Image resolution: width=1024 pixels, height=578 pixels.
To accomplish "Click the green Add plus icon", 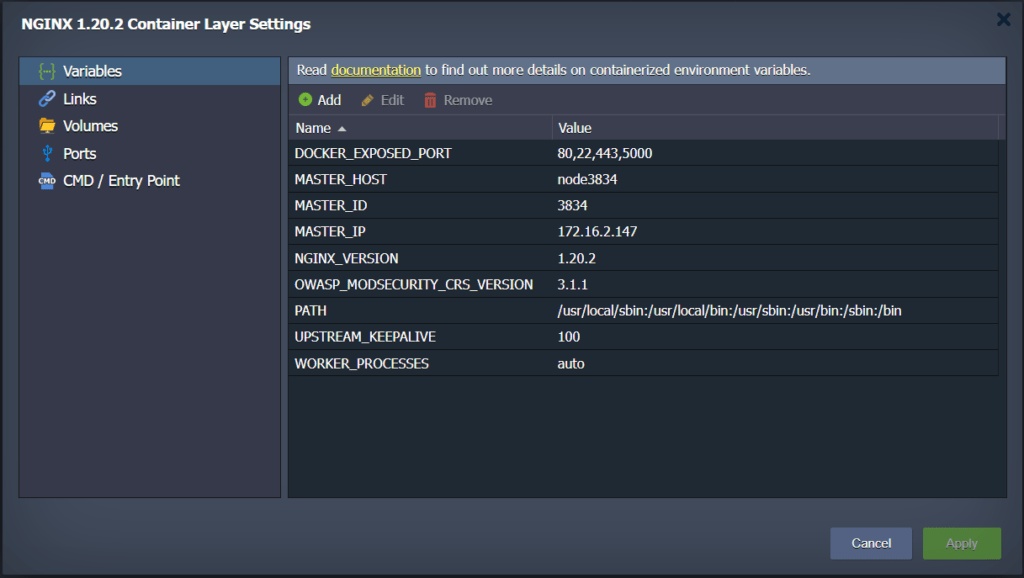I will point(305,100).
